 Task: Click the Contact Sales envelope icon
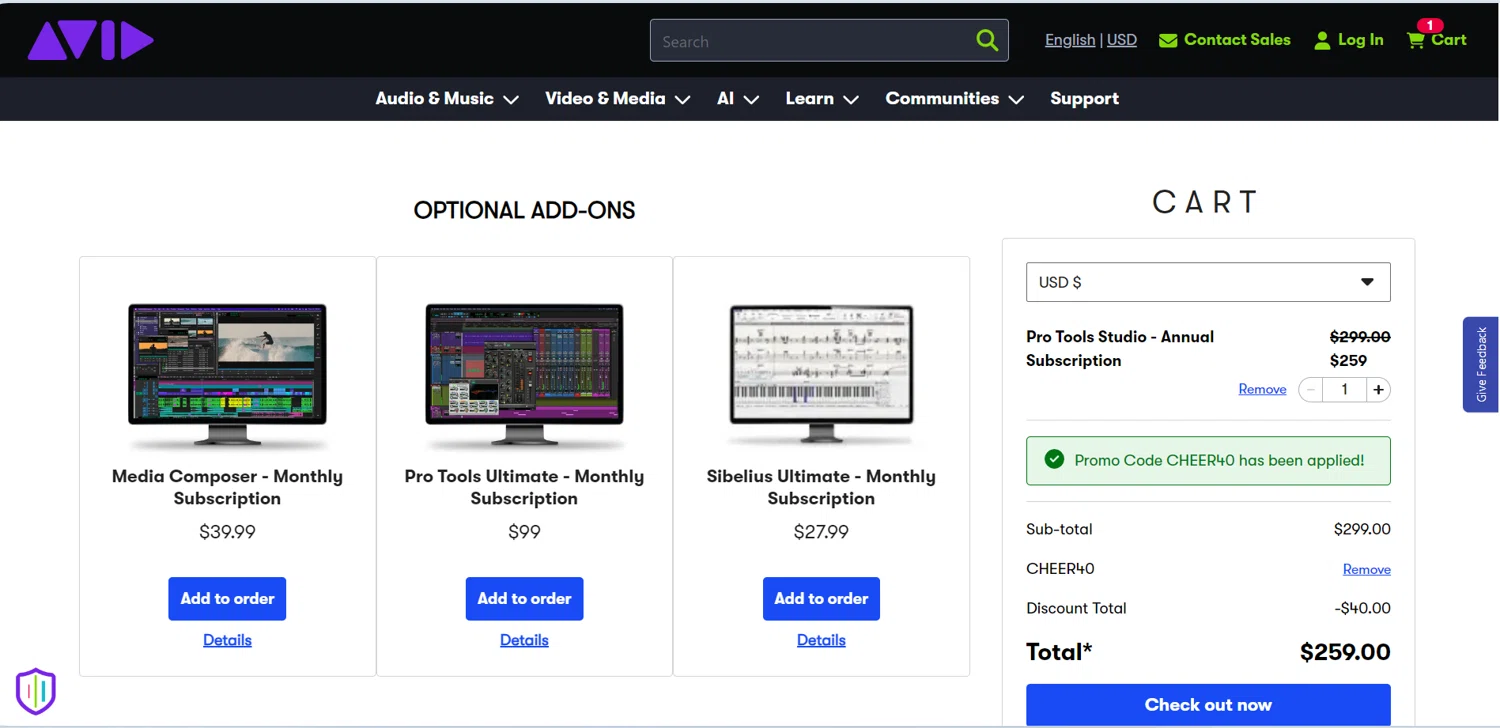1167,40
